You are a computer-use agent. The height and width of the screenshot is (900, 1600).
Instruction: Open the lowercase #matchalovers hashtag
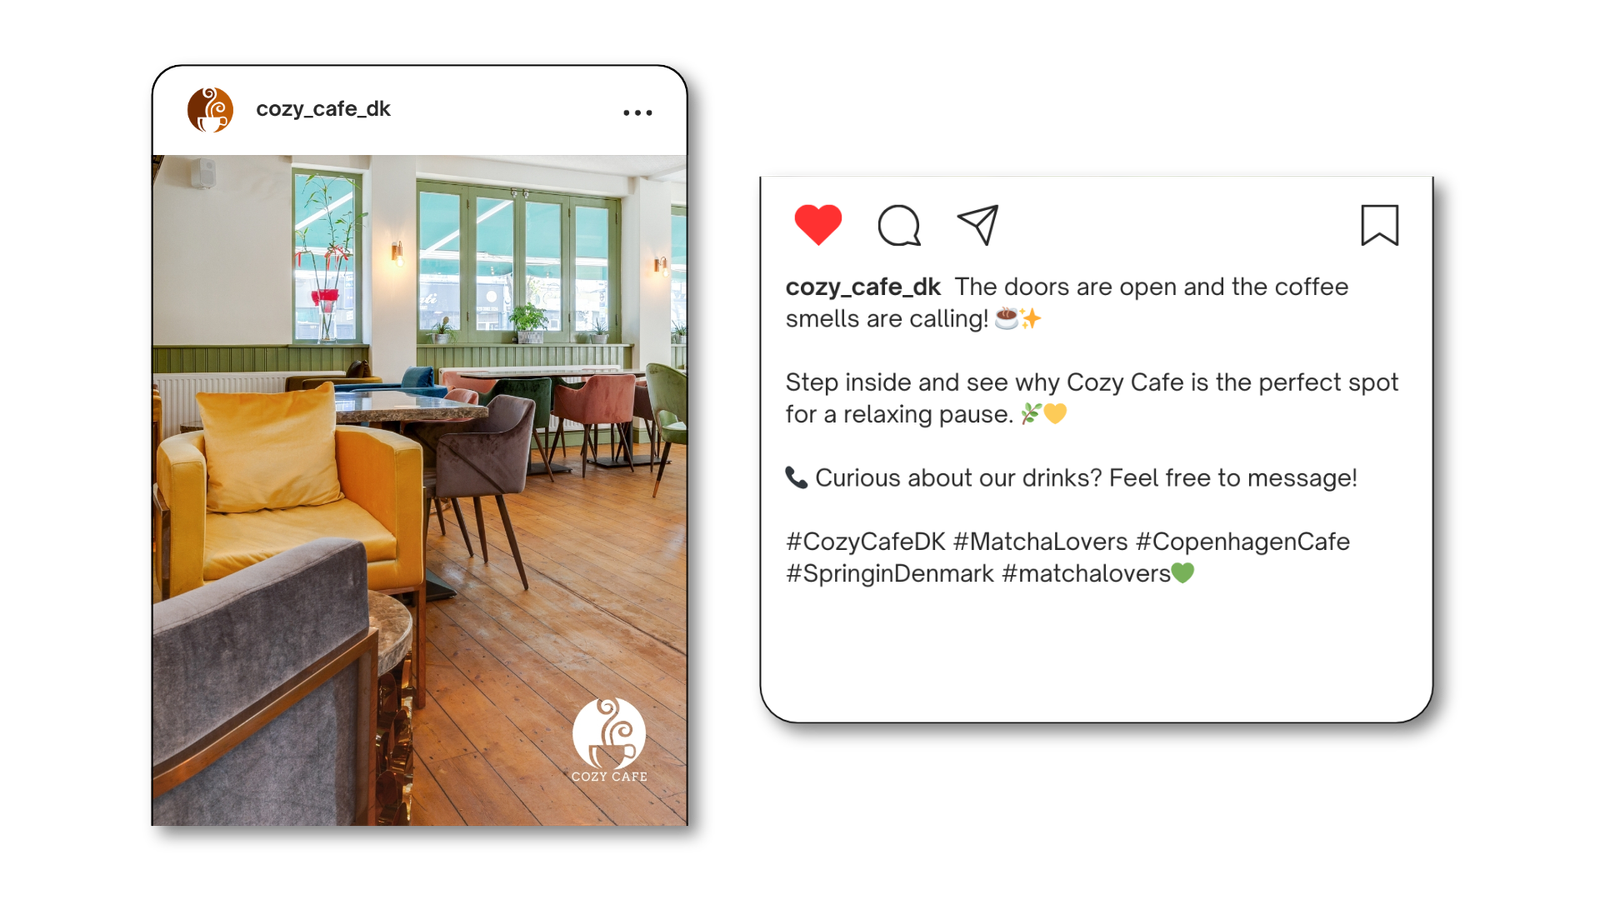click(x=1086, y=573)
